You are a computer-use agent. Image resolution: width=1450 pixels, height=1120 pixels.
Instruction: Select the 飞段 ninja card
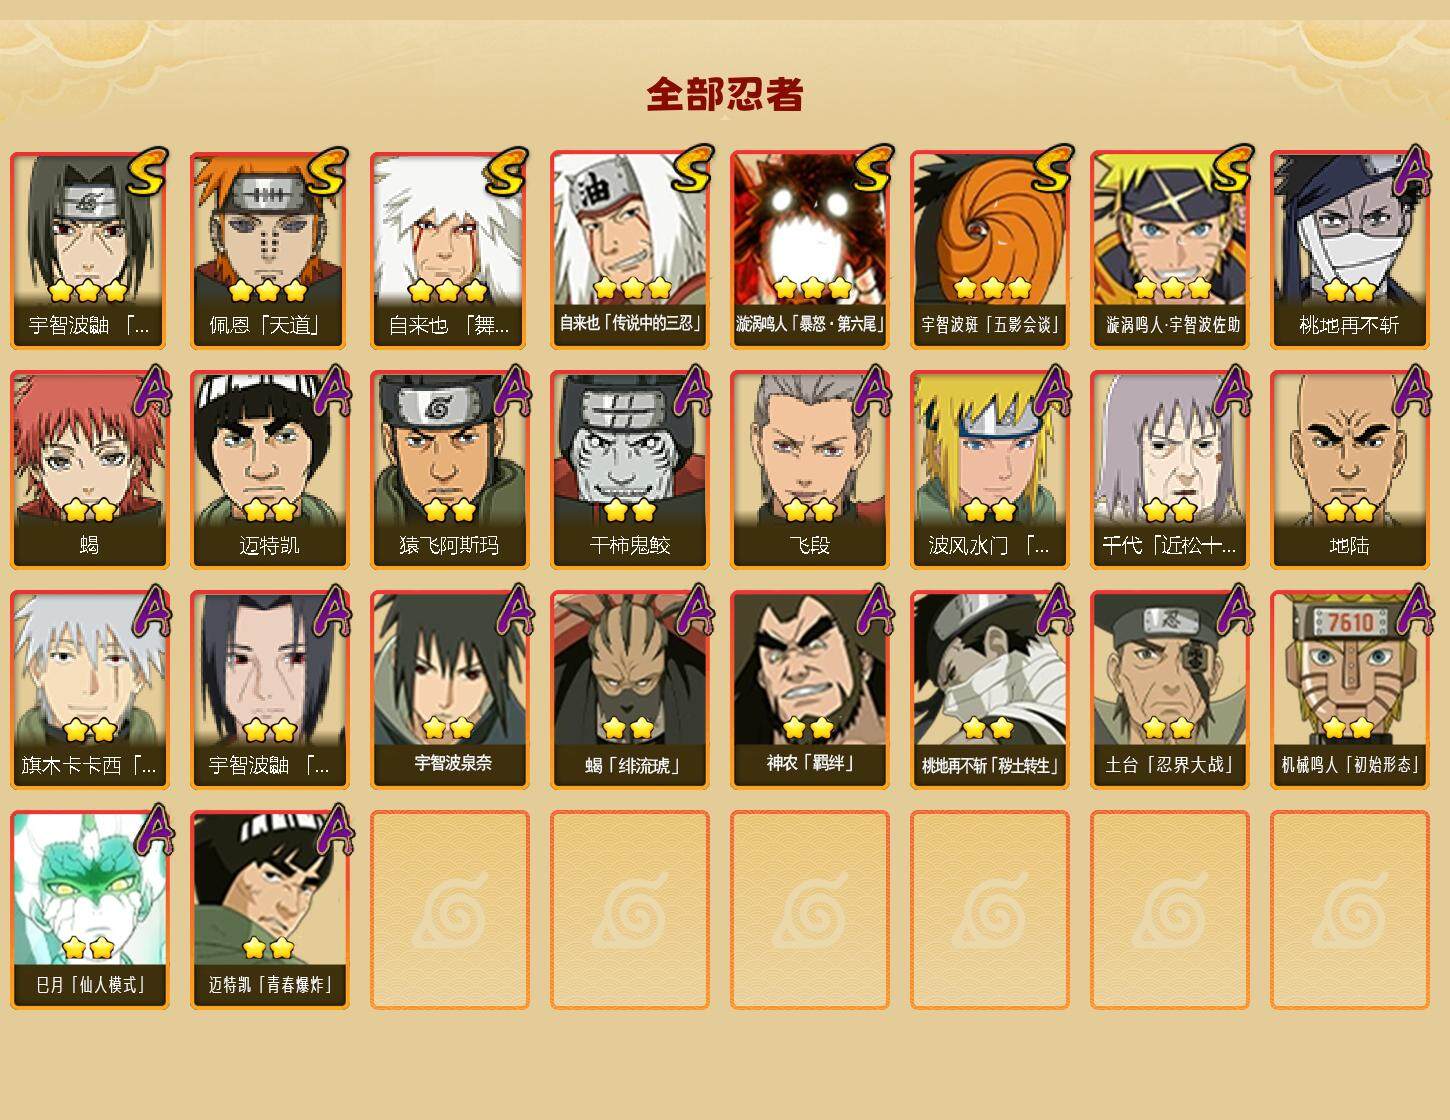809,470
